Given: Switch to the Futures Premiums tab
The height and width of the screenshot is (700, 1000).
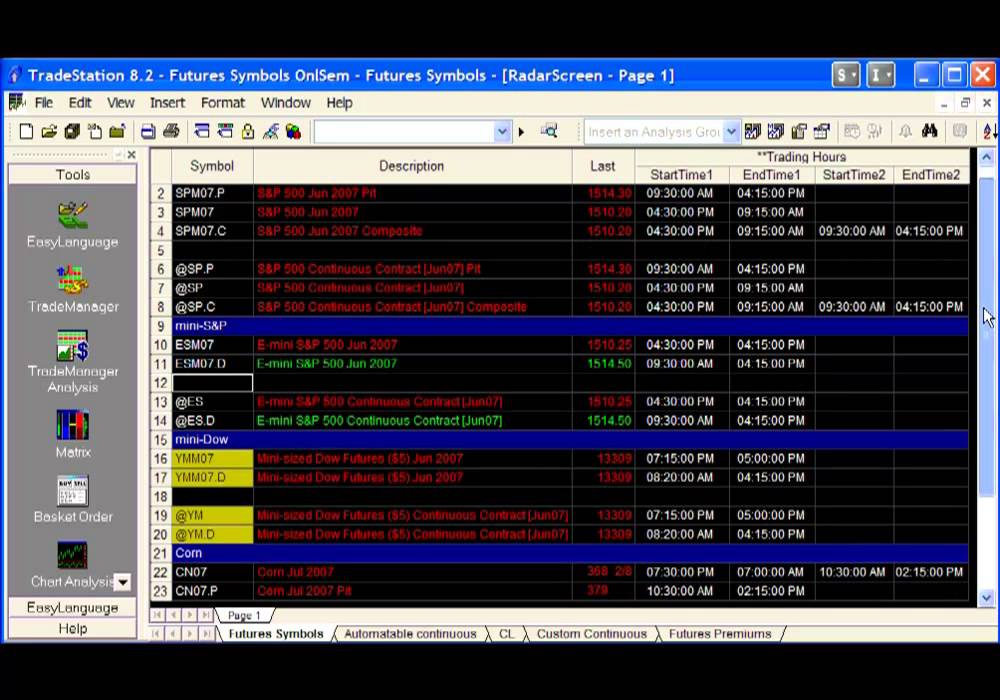Looking at the screenshot, I should [x=720, y=634].
